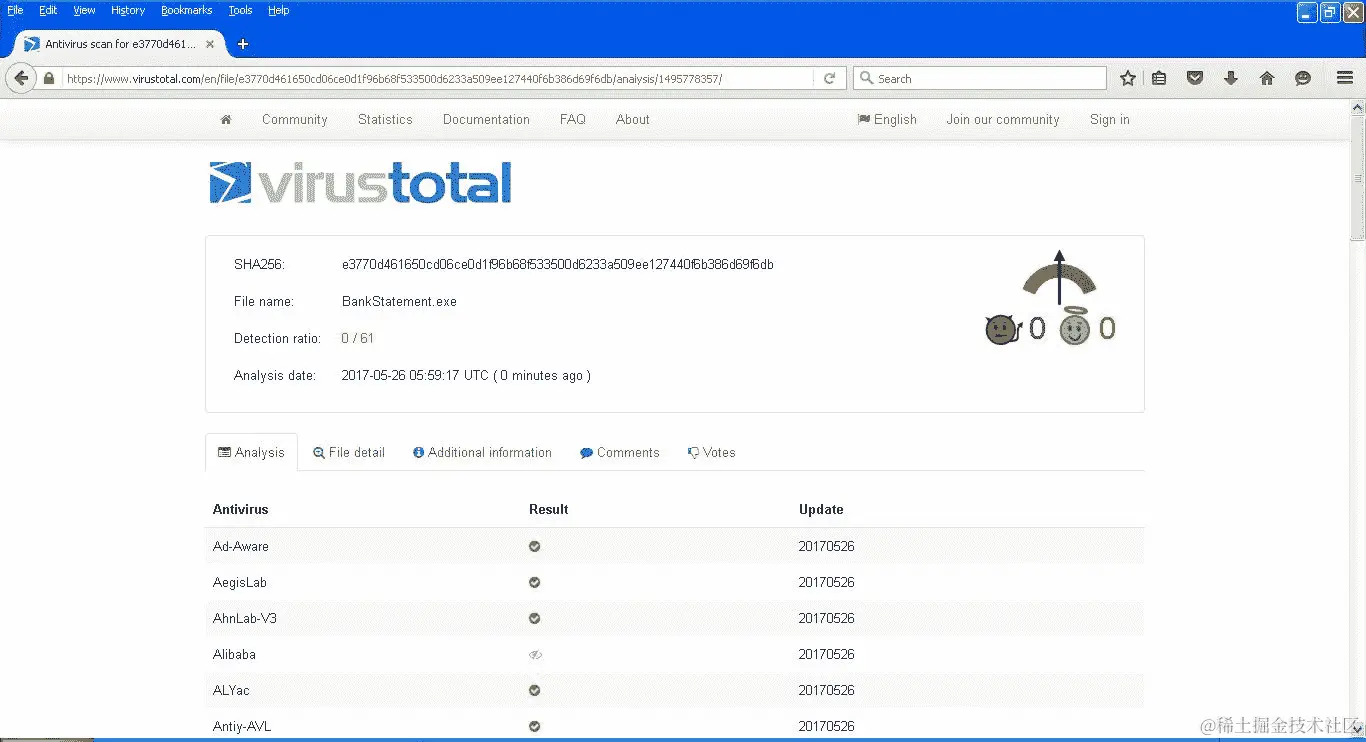Screen dimensions: 1366x742
Task: Open the Community link
Action: [x=295, y=119]
